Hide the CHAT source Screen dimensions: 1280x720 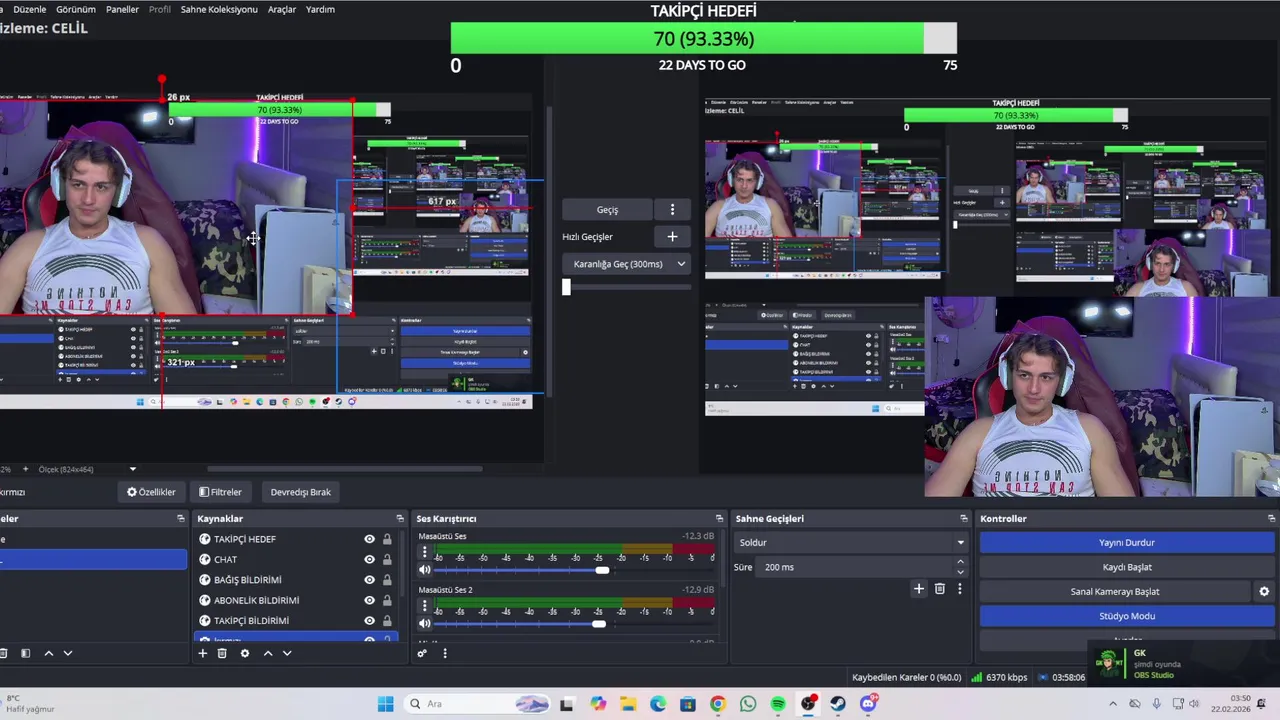point(369,559)
